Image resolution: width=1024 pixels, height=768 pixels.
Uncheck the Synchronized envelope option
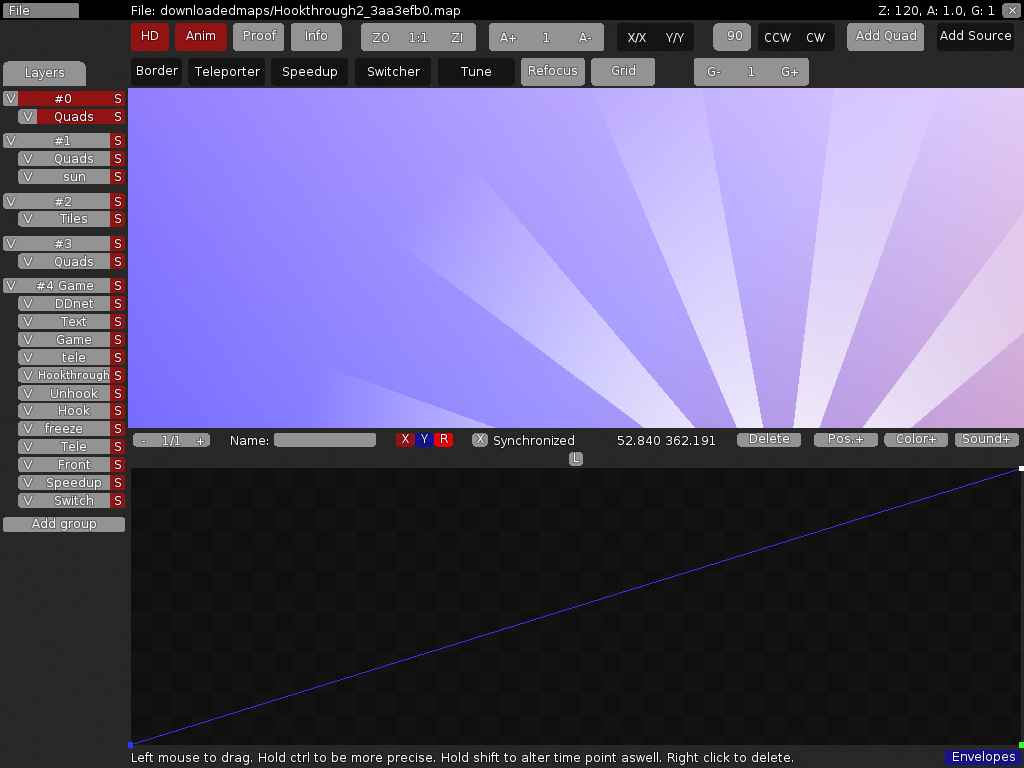[480, 439]
